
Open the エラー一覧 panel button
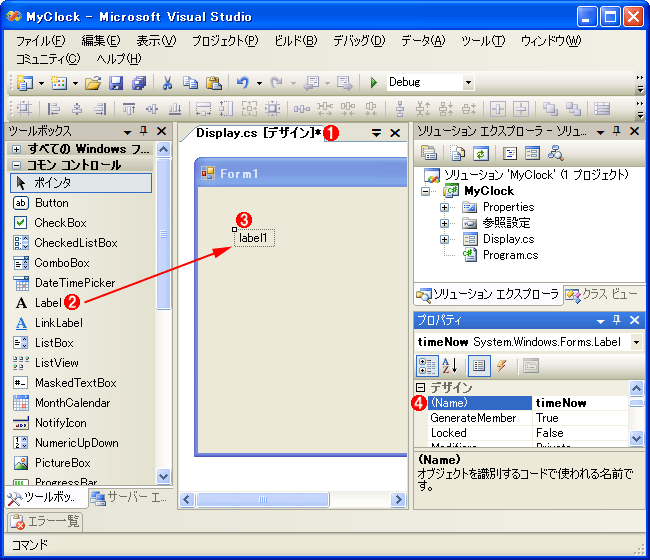tap(45, 521)
